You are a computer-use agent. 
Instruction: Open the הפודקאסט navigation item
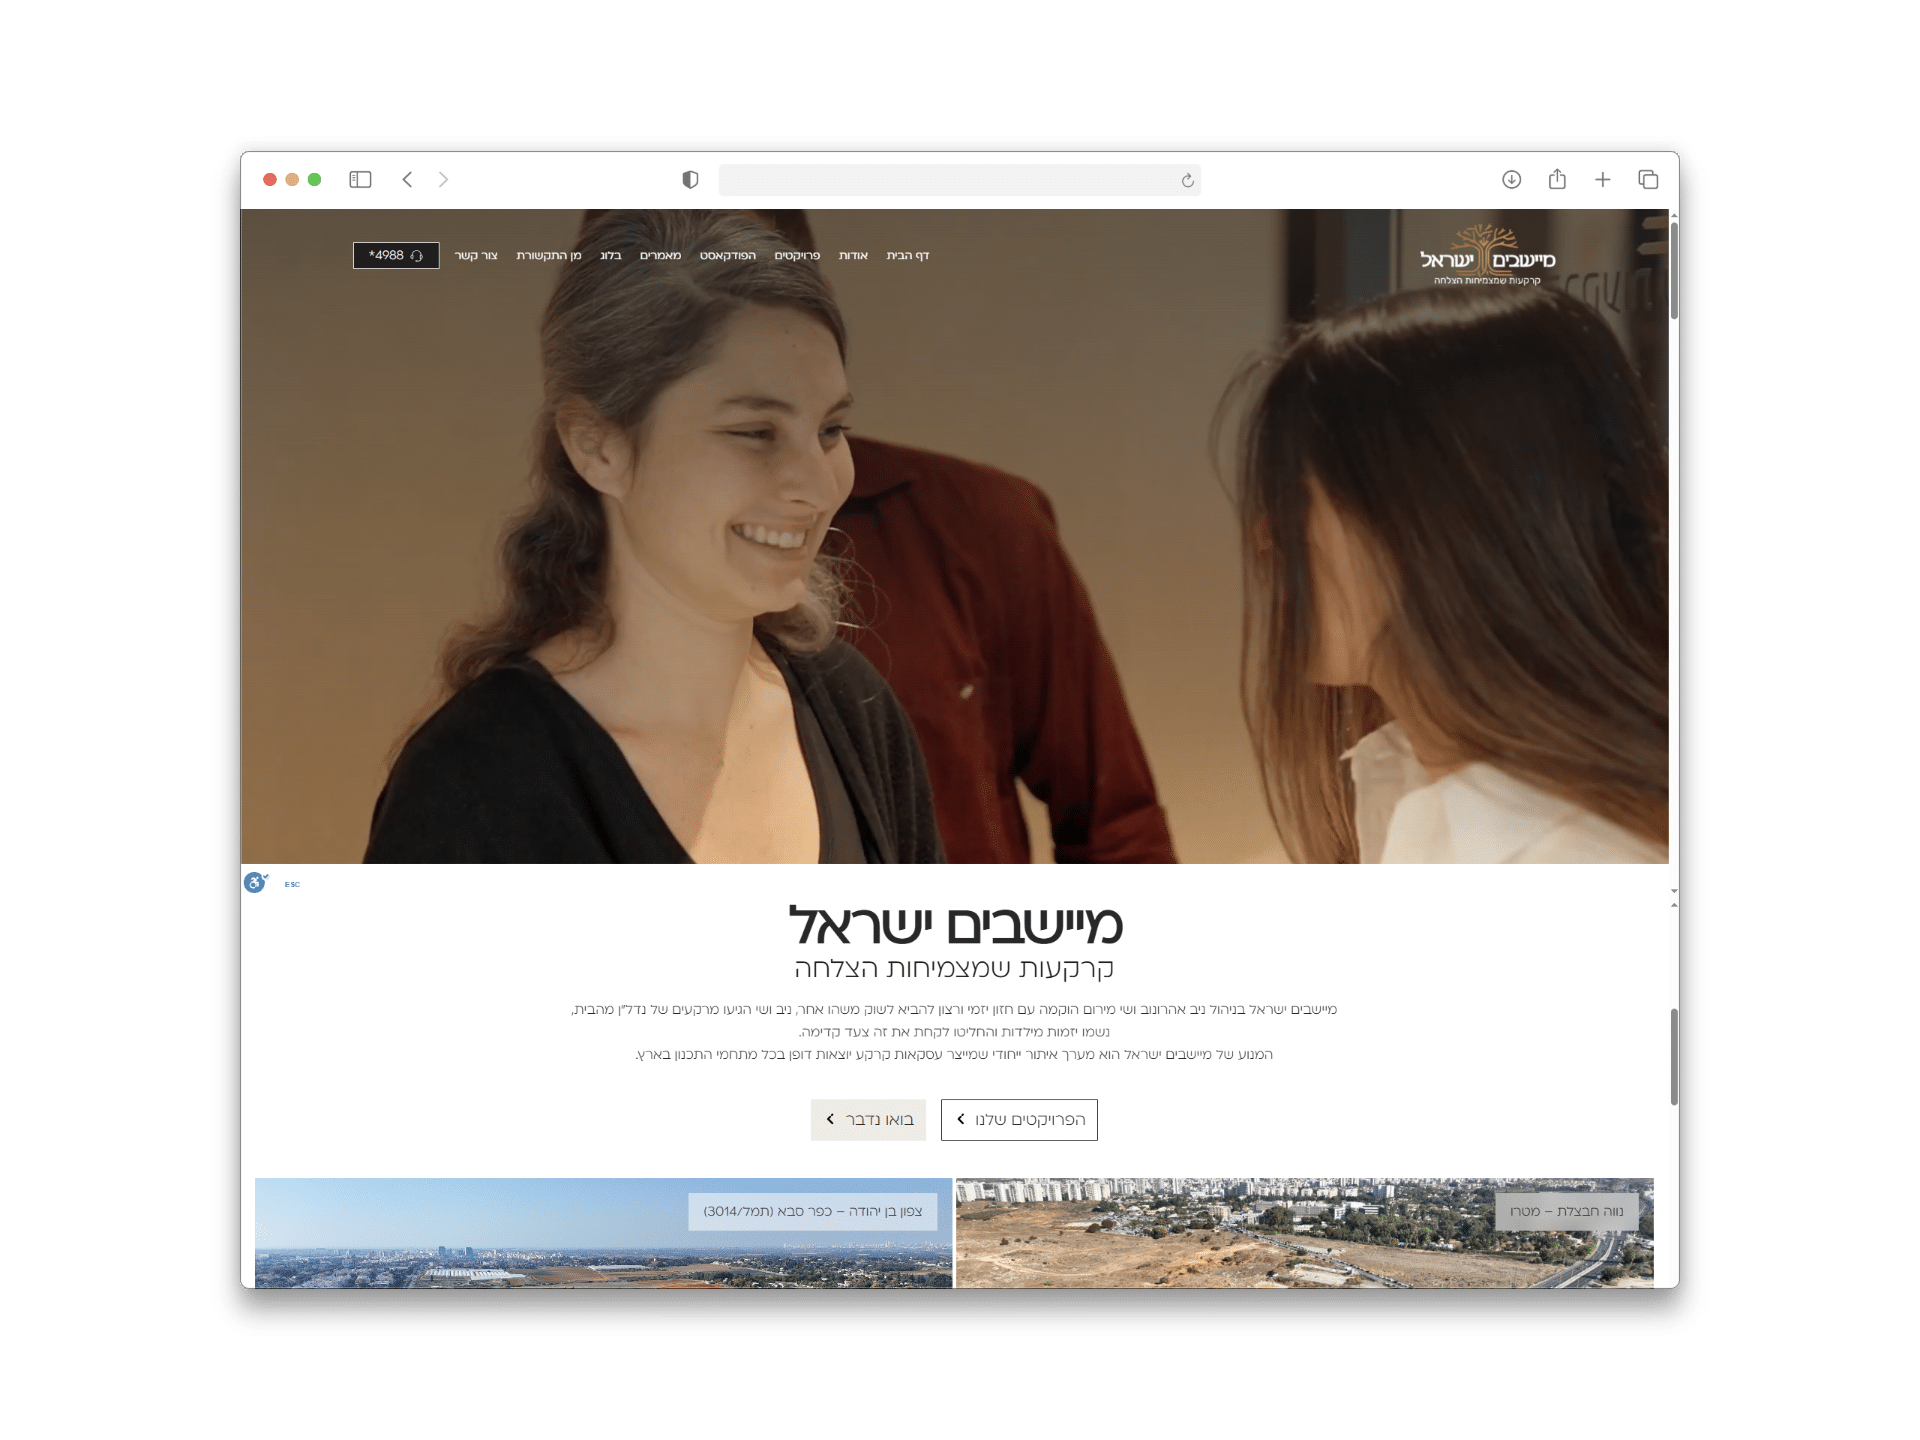point(726,257)
